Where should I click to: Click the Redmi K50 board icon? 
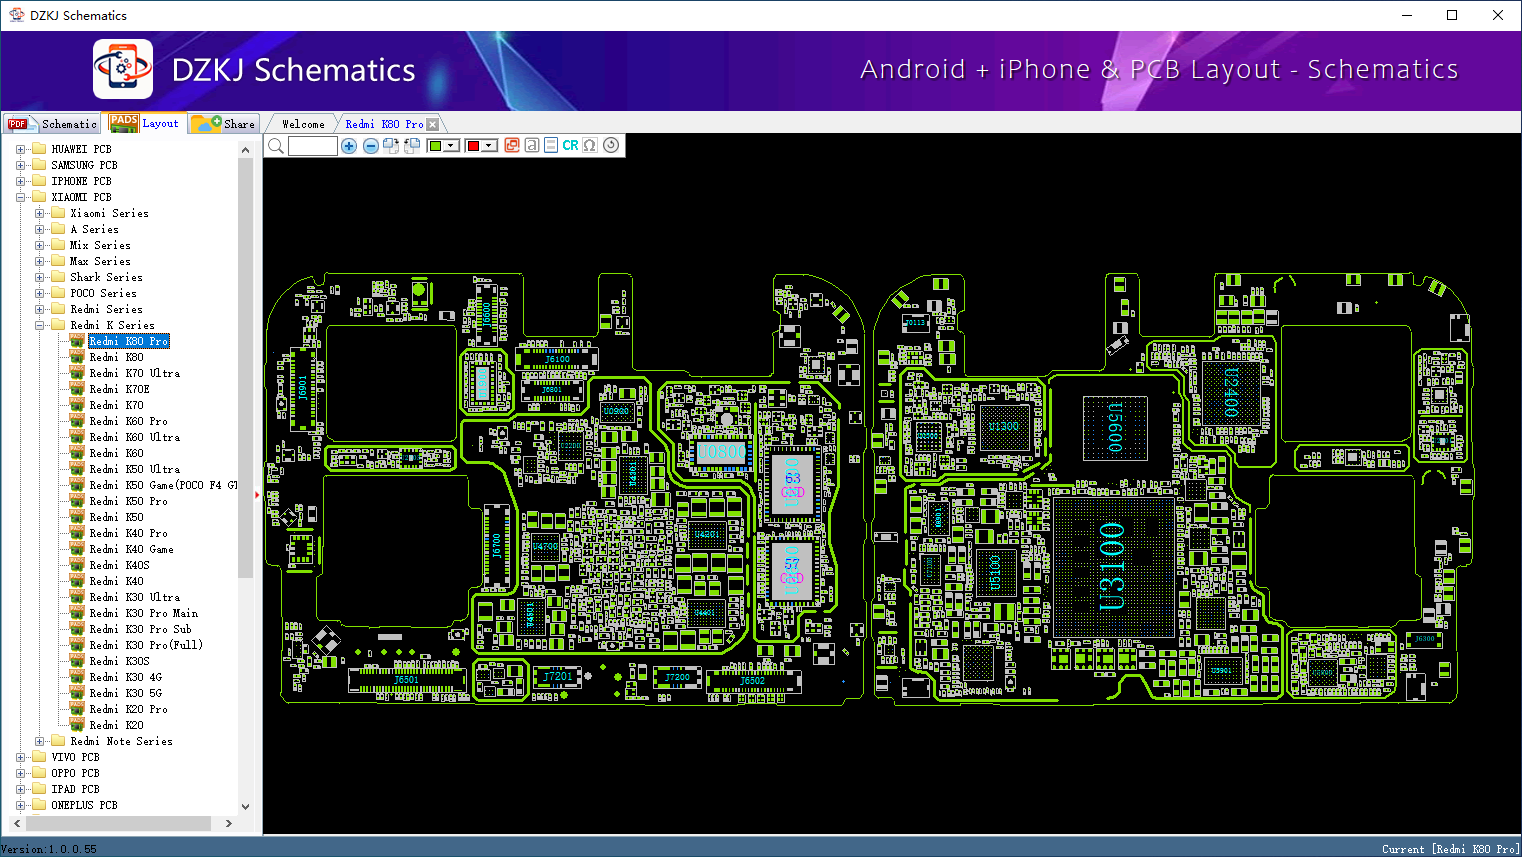pyautogui.click(x=77, y=517)
